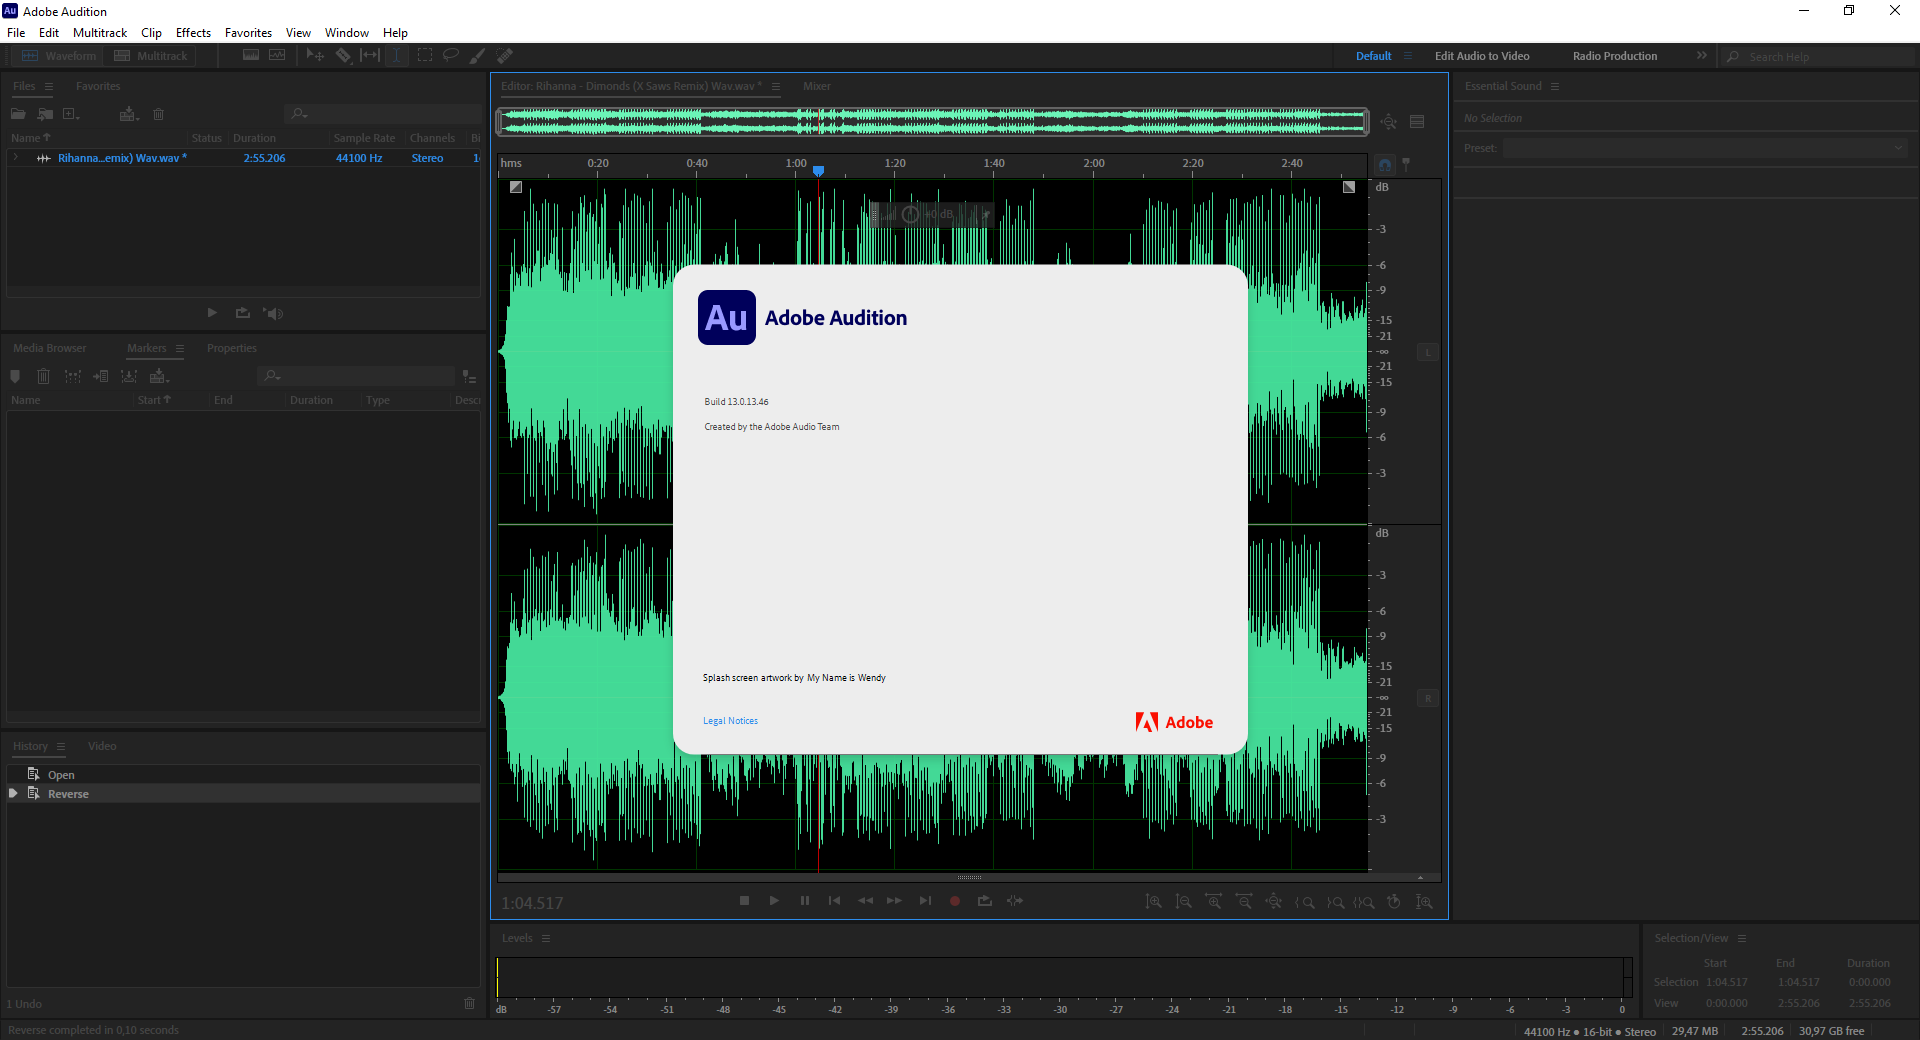The image size is (1920, 1040).
Task: Expand the workspace overflow chevrons
Action: [x=1702, y=56]
